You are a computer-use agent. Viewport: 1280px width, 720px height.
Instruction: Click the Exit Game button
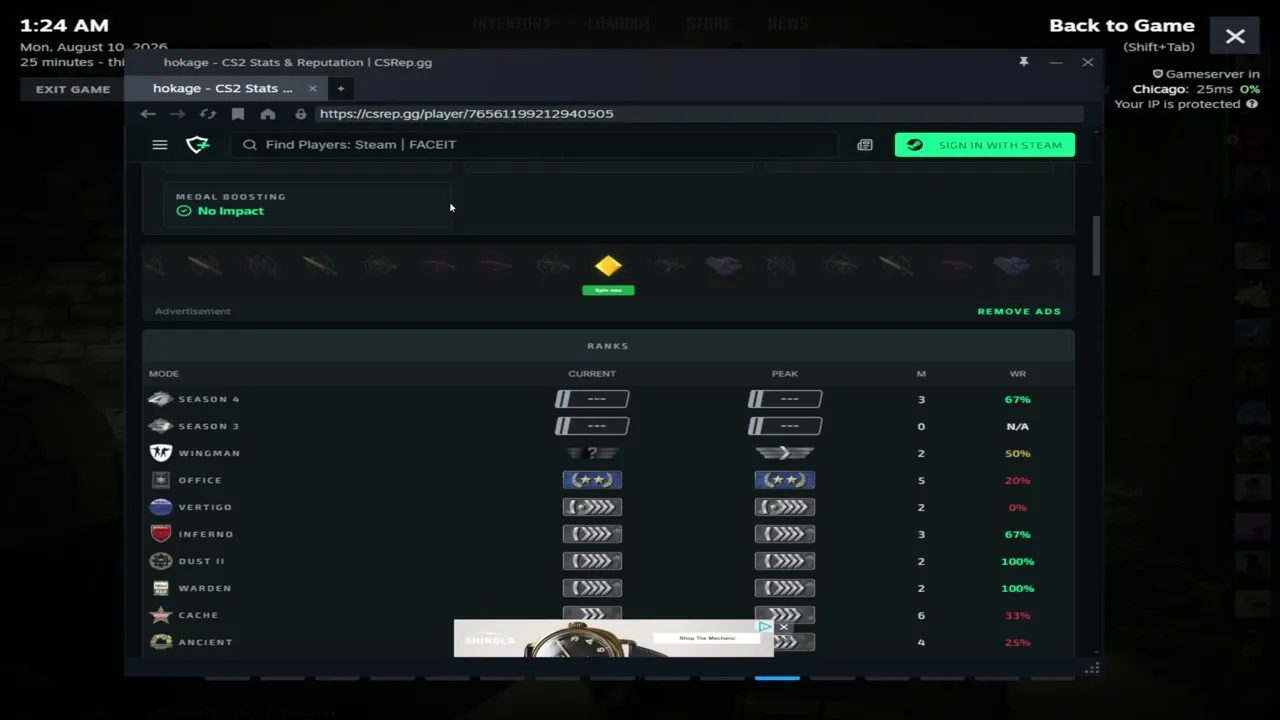pyautogui.click(x=73, y=89)
